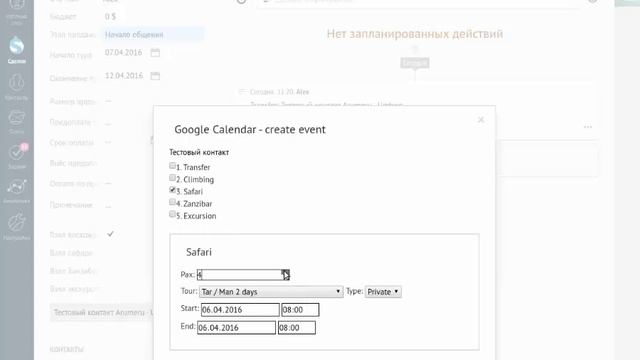
Task: Close the Google Calendar create event dialog
Action: click(x=481, y=120)
